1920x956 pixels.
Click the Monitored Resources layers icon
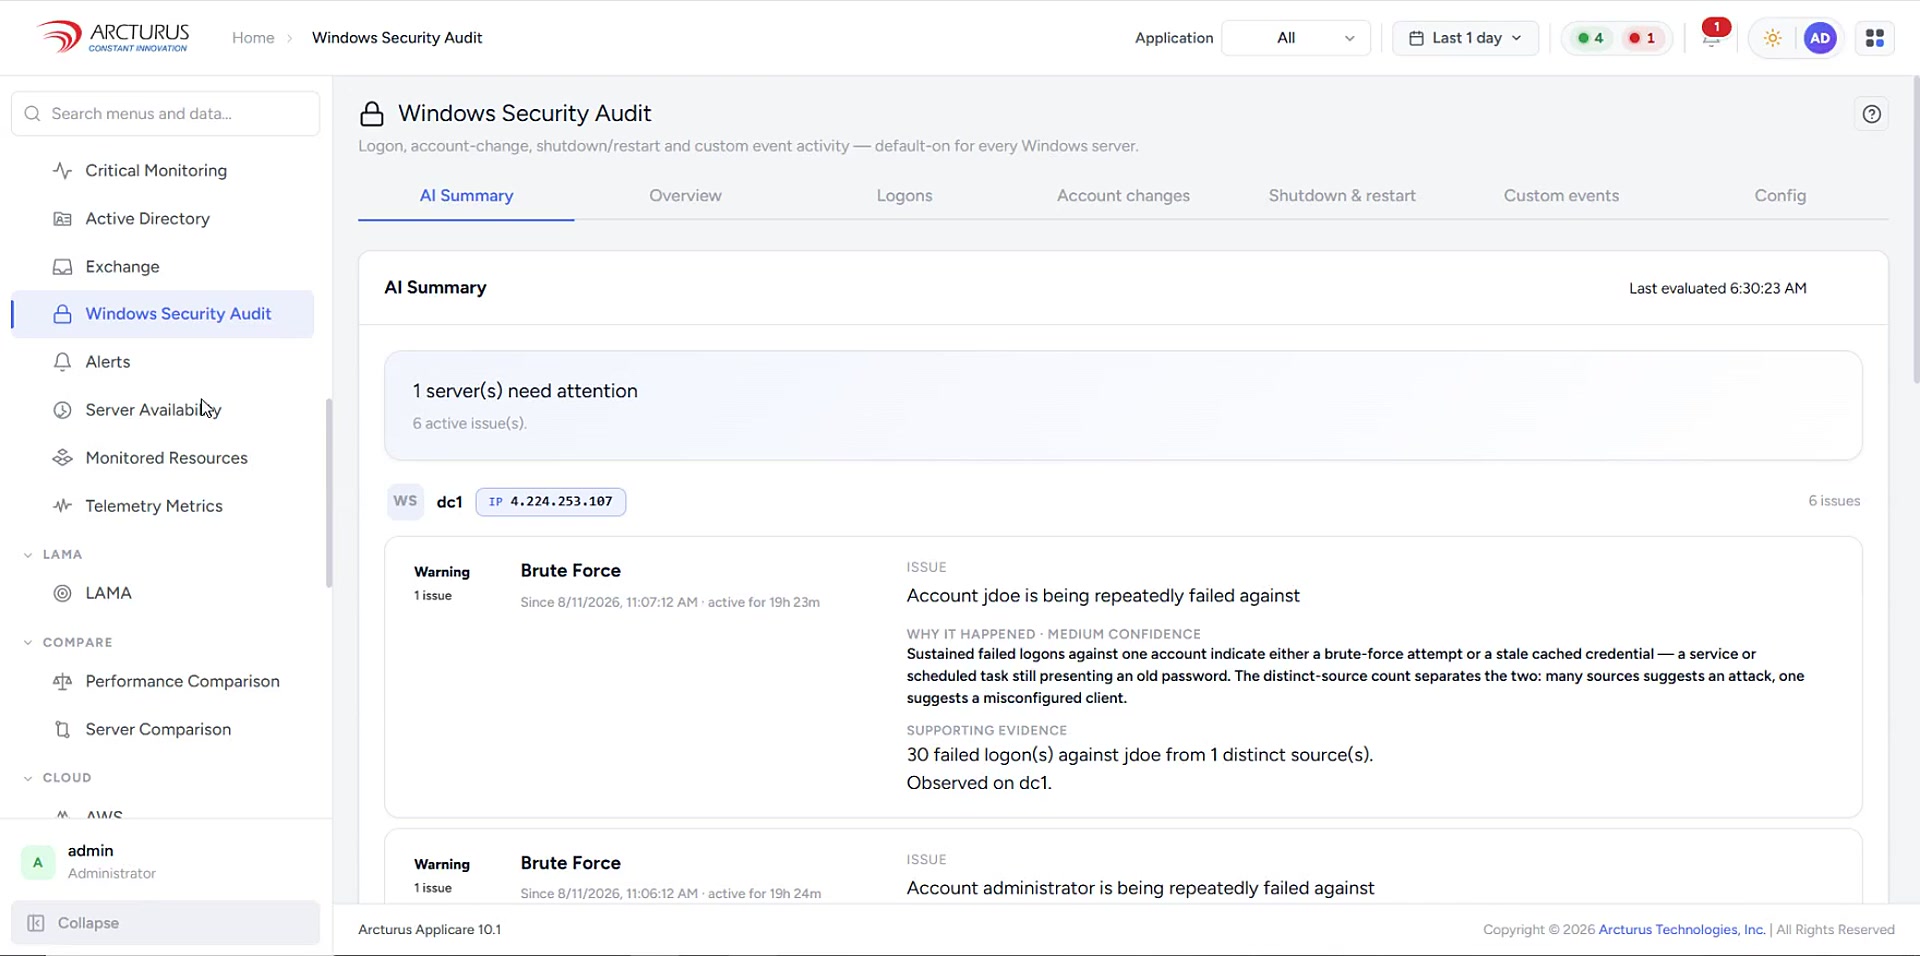tap(62, 458)
